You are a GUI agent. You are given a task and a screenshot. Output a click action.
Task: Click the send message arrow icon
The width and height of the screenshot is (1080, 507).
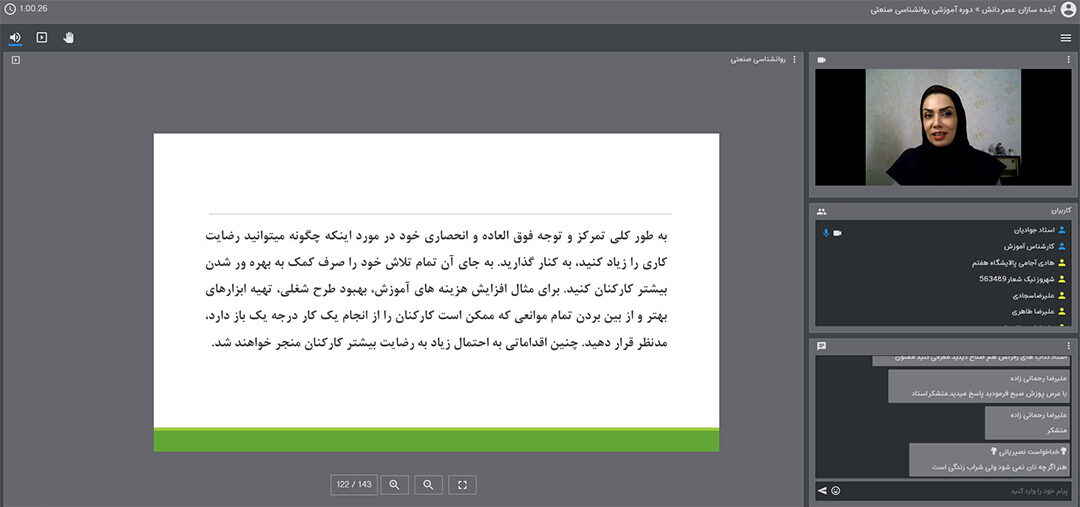tap(823, 491)
